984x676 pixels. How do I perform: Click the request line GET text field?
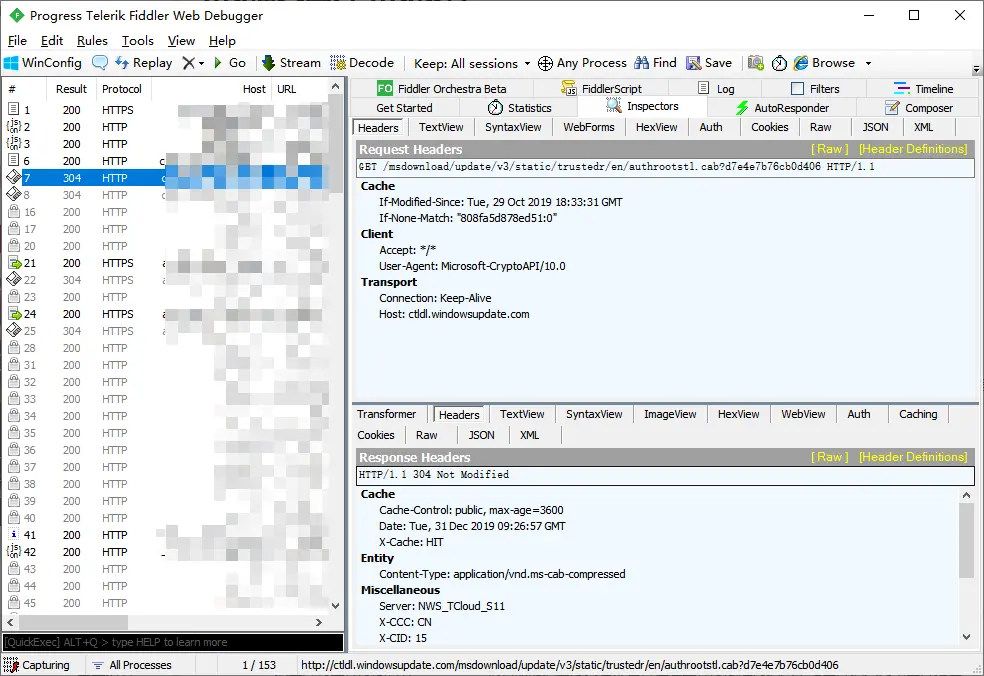(665, 167)
